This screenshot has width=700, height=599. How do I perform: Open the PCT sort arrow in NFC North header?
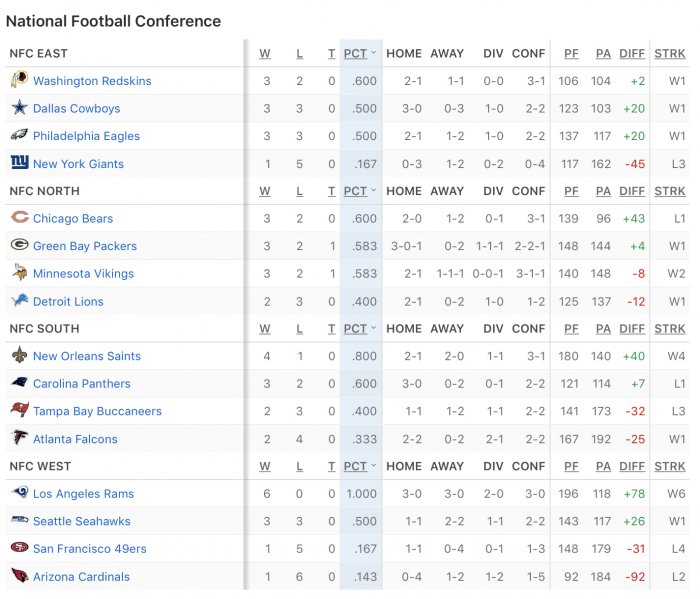(374, 190)
